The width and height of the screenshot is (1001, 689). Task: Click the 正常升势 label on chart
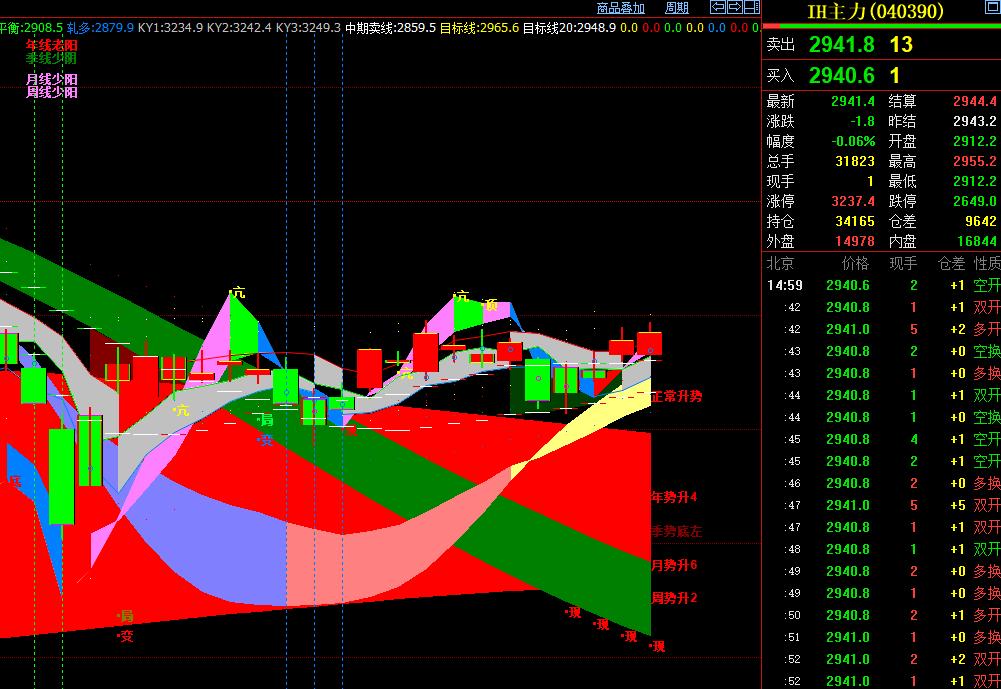click(676, 397)
